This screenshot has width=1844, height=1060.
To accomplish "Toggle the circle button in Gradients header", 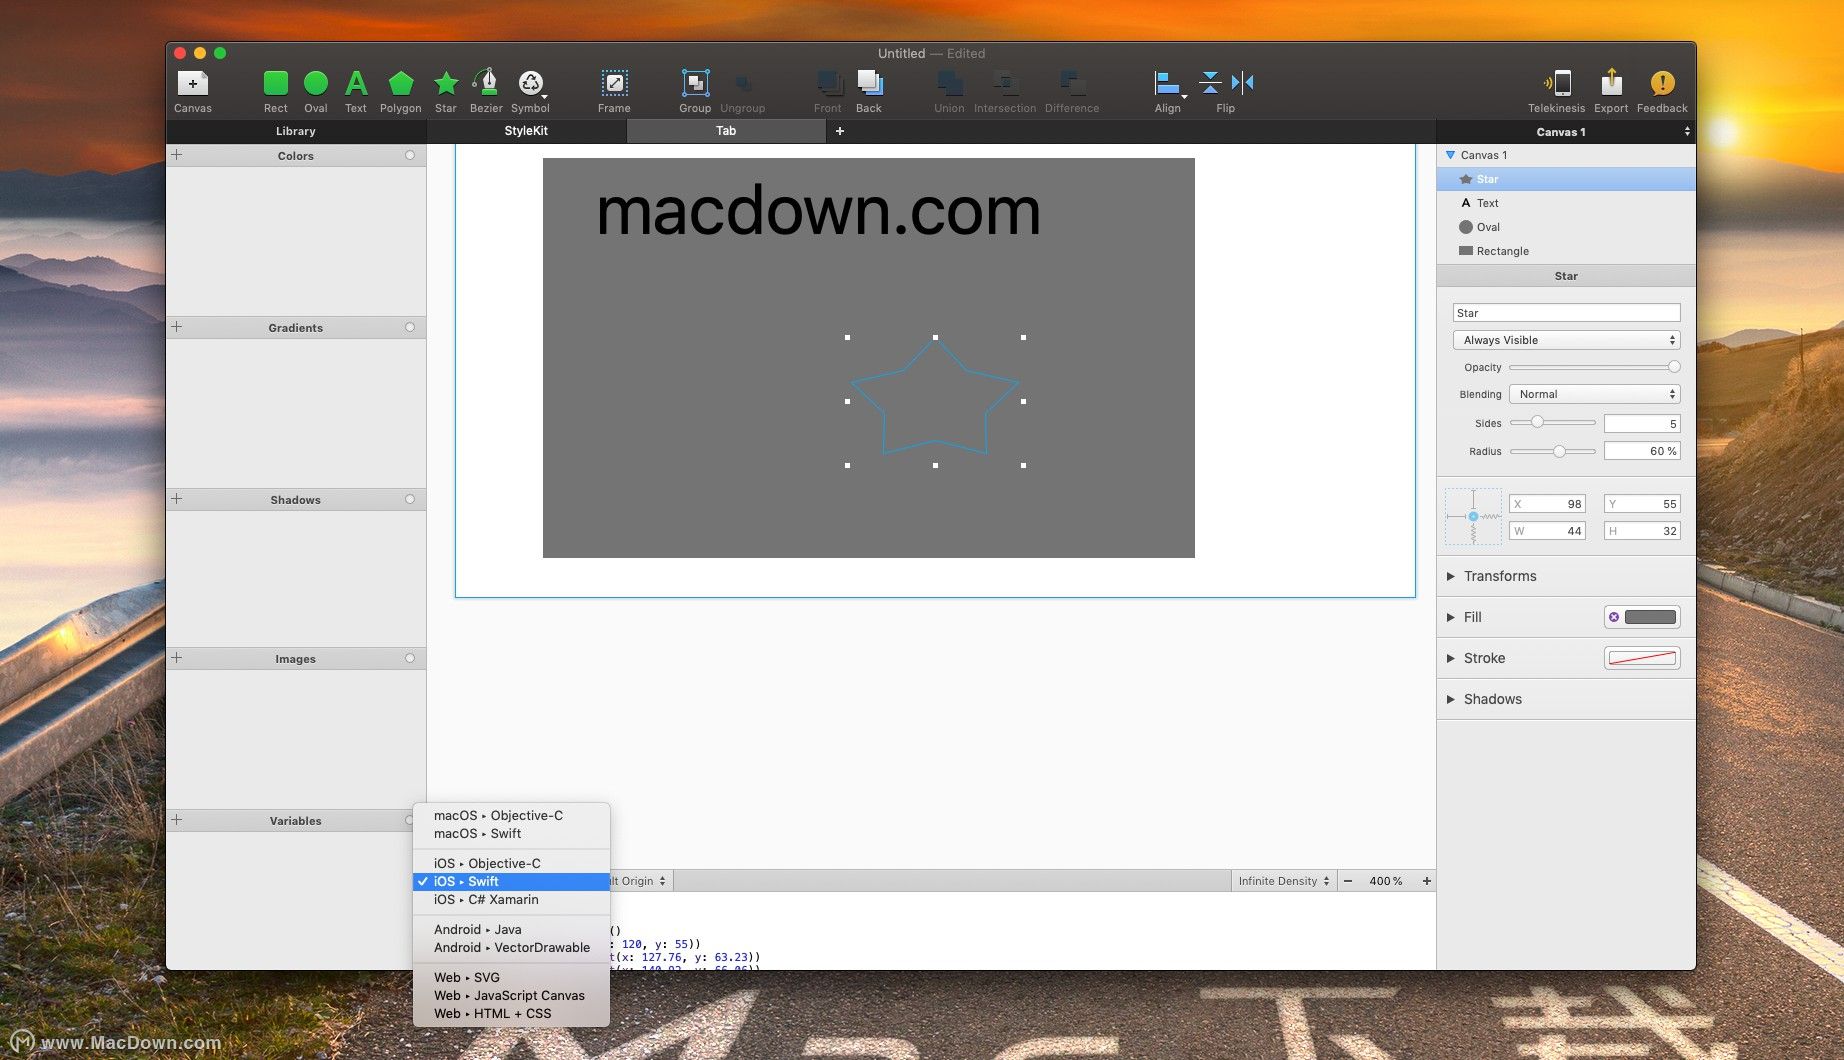I will coord(410,327).
